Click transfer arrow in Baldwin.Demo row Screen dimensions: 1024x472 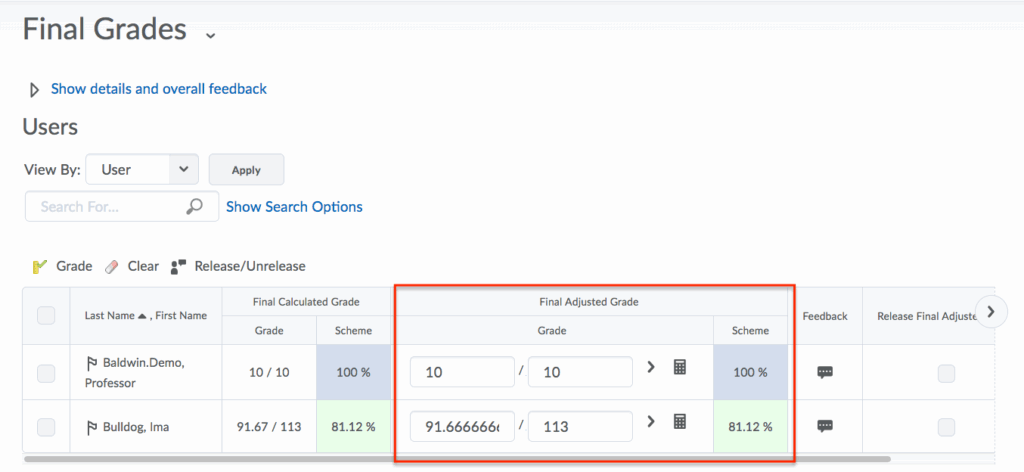click(x=650, y=368)
